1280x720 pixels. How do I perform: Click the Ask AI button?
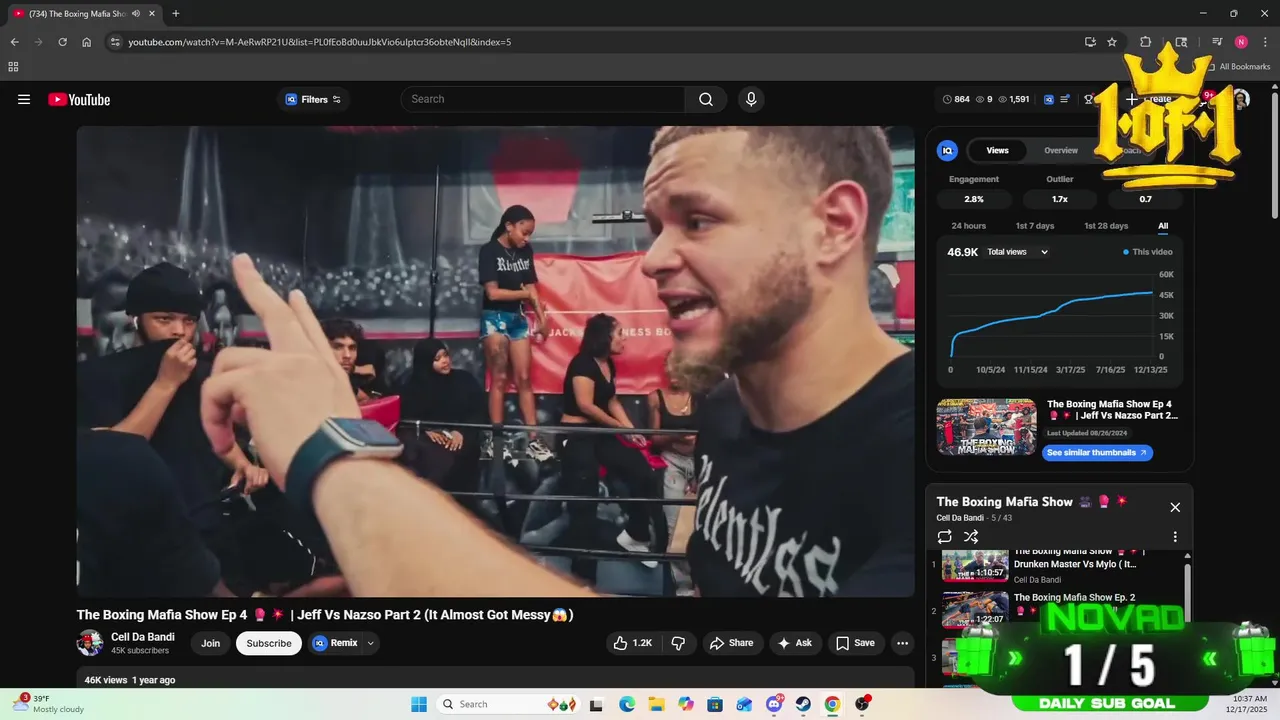pyautogui.click(x=795, y=643)
